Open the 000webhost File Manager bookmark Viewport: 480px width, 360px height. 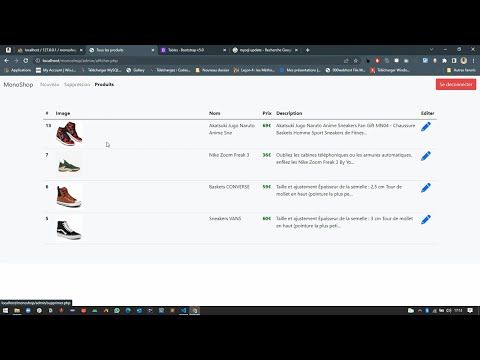coord(345,70)
